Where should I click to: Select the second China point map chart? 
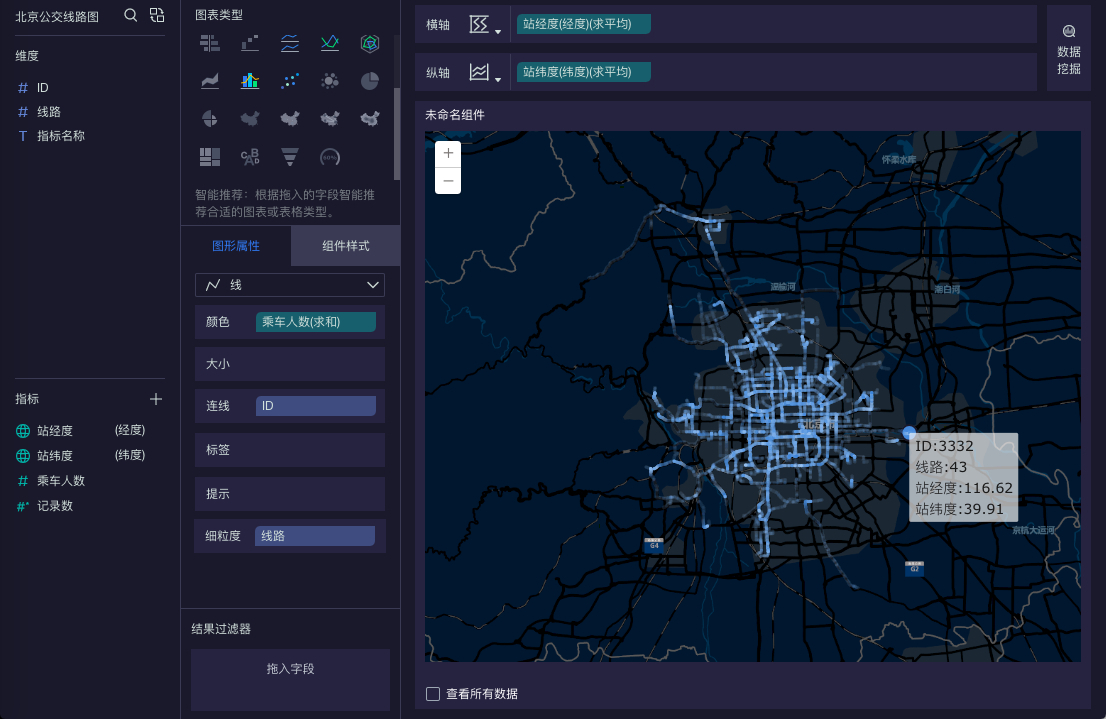coord(290,119)
